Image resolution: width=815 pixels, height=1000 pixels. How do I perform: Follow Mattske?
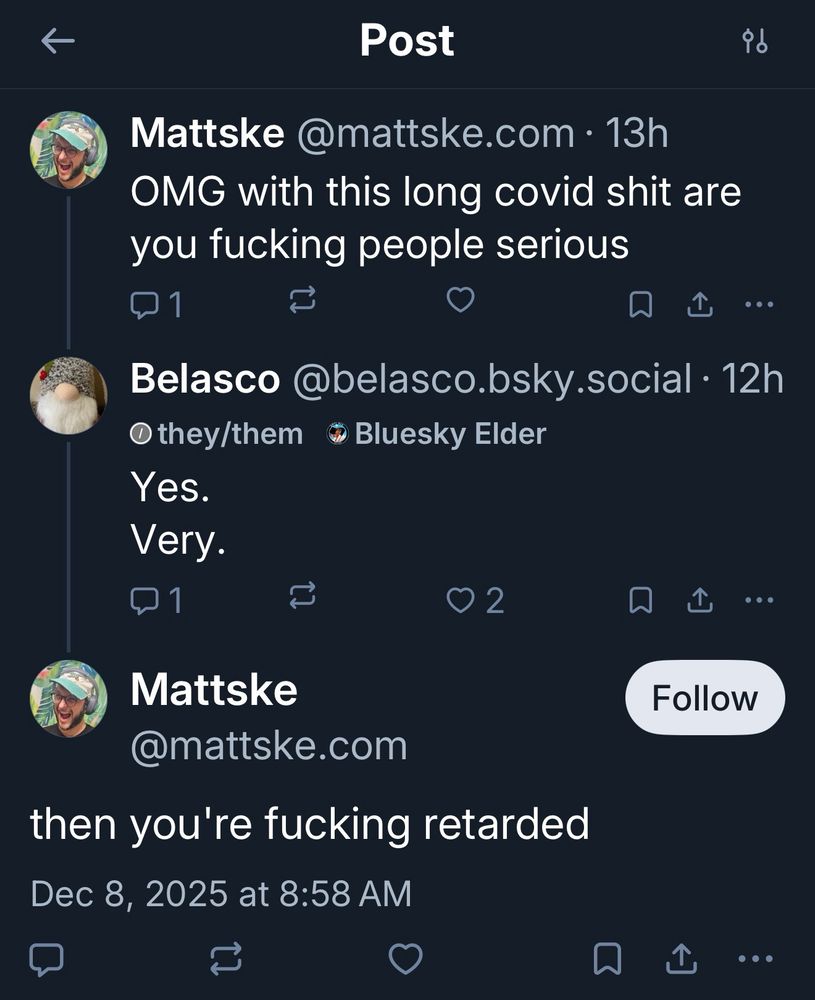coord(704,697)
